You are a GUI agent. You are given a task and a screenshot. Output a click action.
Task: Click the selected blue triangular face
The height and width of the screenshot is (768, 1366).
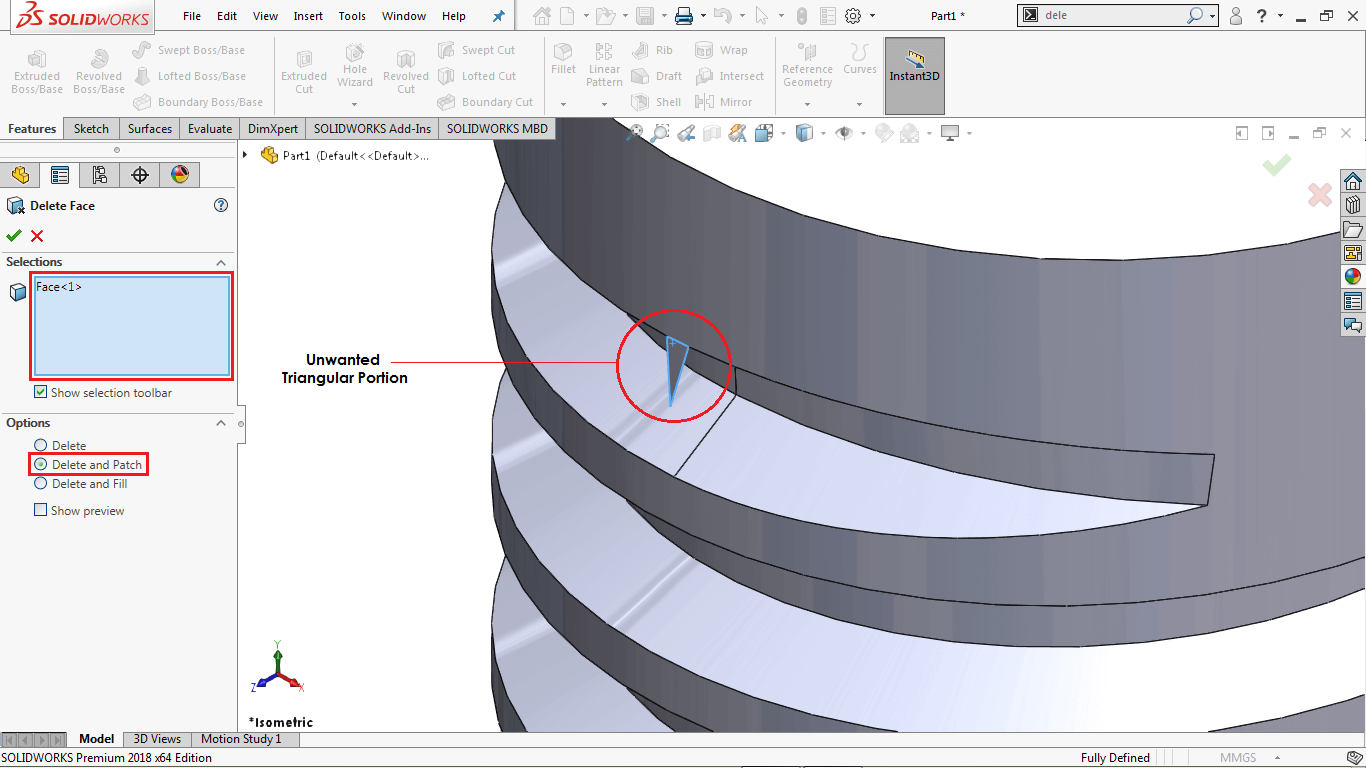pyautogui.click(x=675, y=366)
